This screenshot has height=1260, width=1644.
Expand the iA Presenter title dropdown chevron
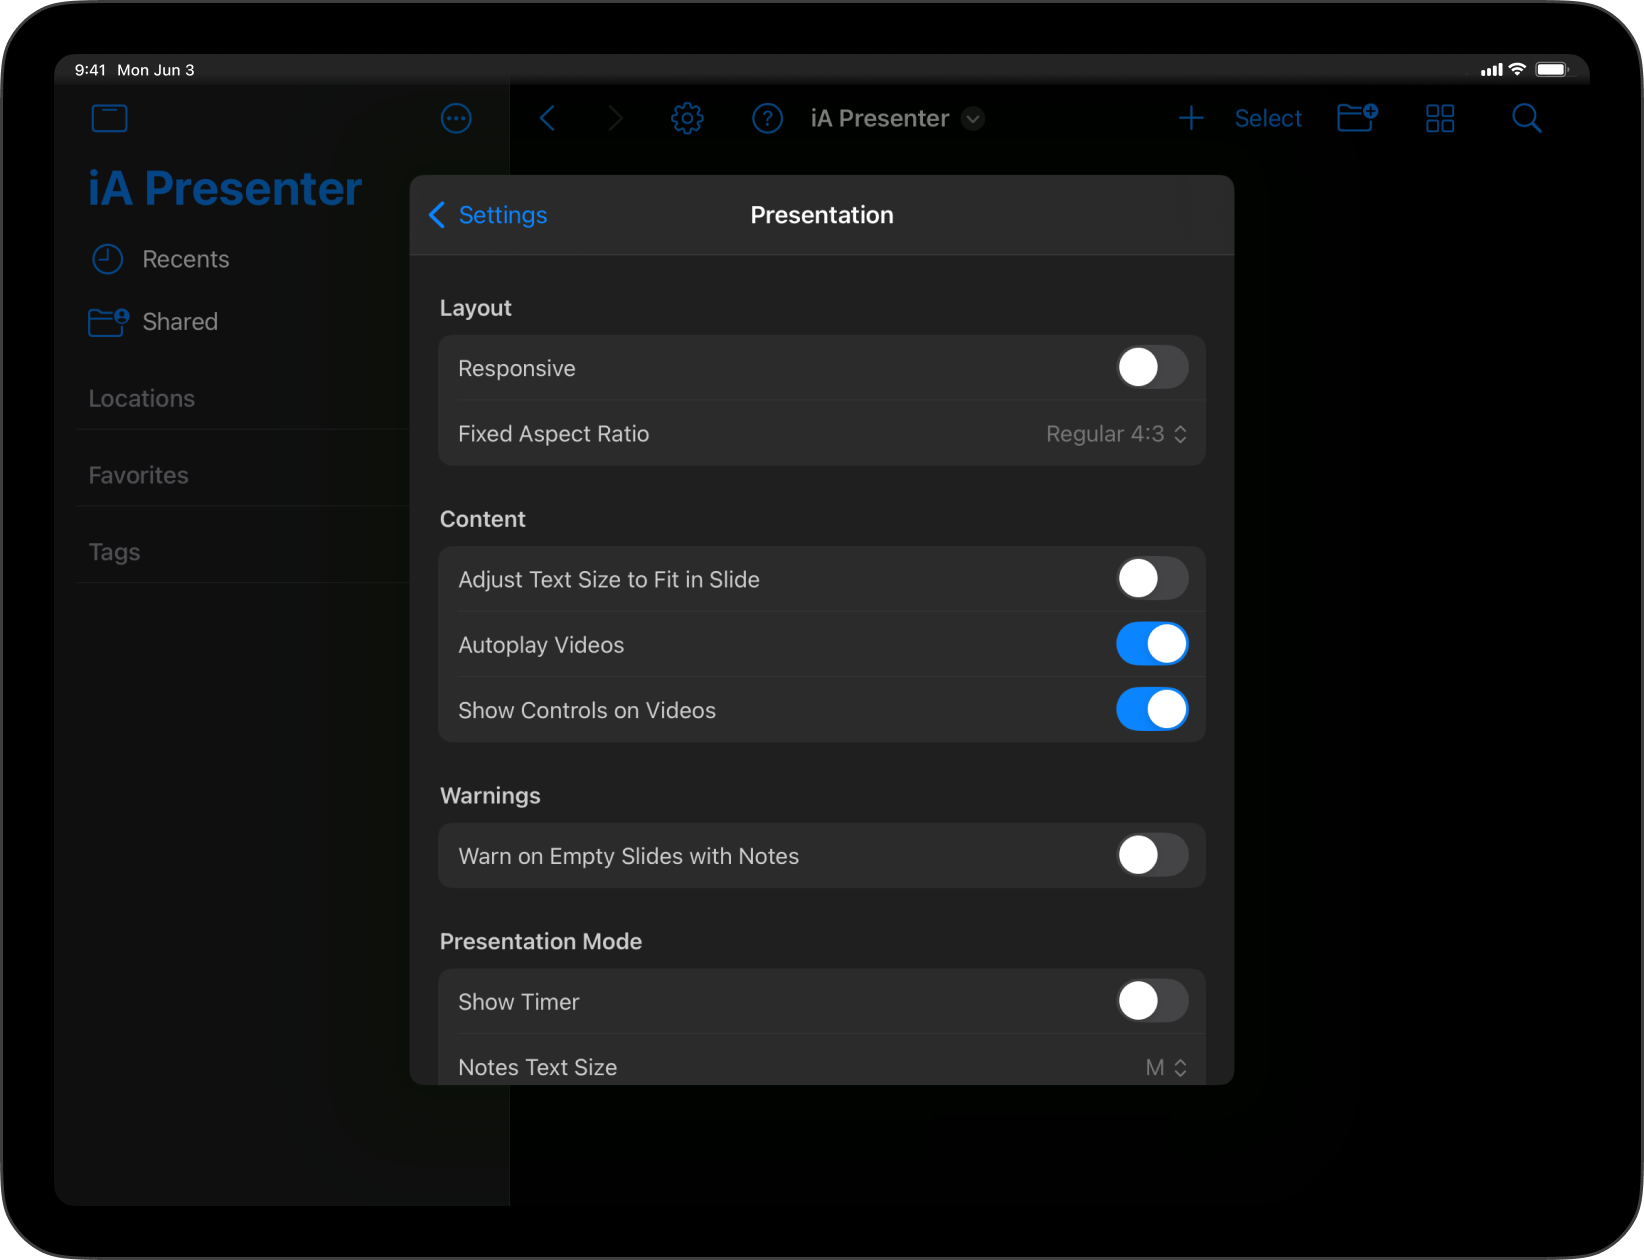(x=972, y=118)
